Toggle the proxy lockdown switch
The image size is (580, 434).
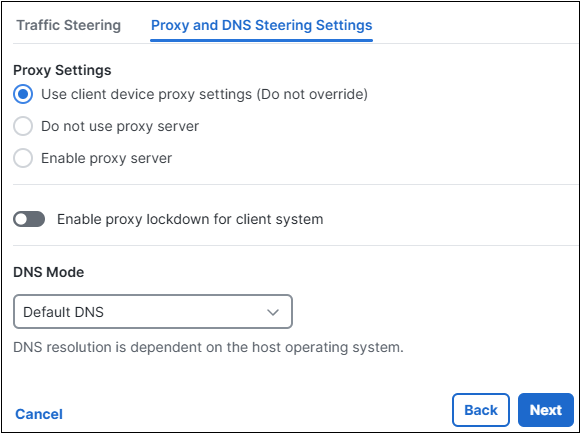(29, 219)
